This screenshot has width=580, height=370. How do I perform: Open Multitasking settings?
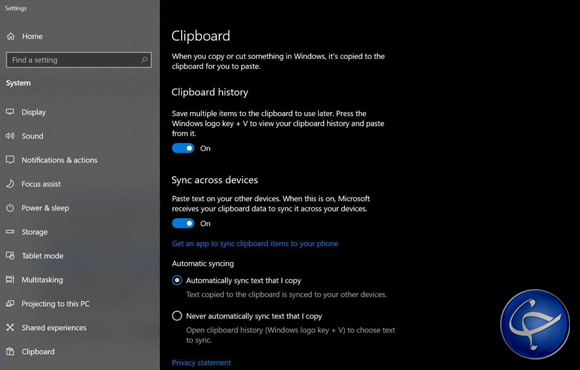coord(42,280)
